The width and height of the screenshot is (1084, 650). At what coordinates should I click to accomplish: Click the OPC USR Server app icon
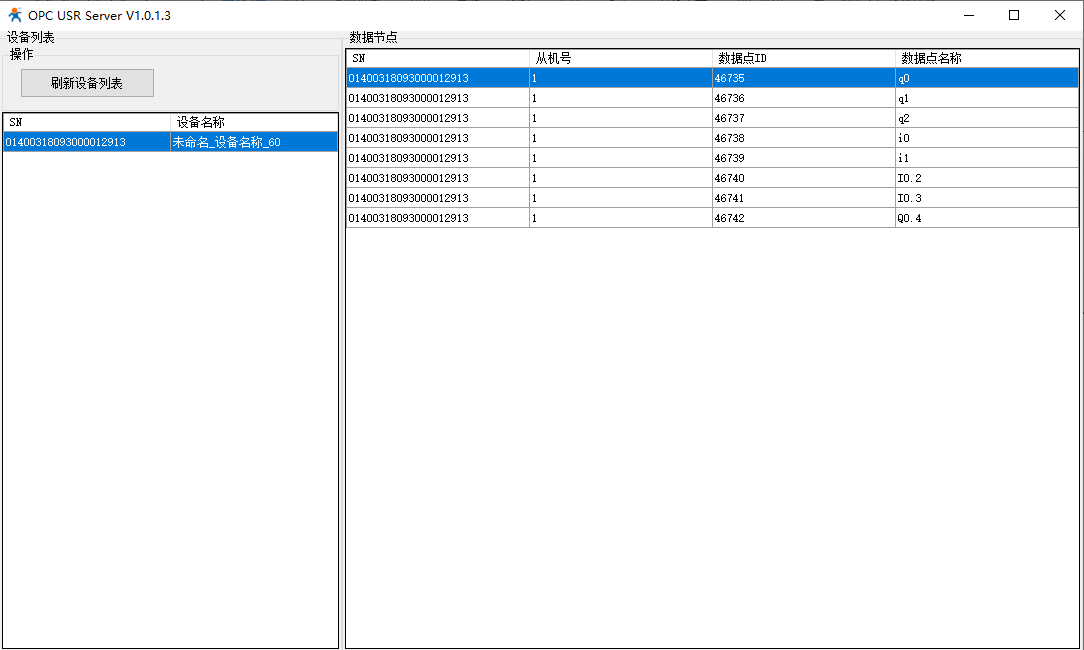[x=15, y=15]
